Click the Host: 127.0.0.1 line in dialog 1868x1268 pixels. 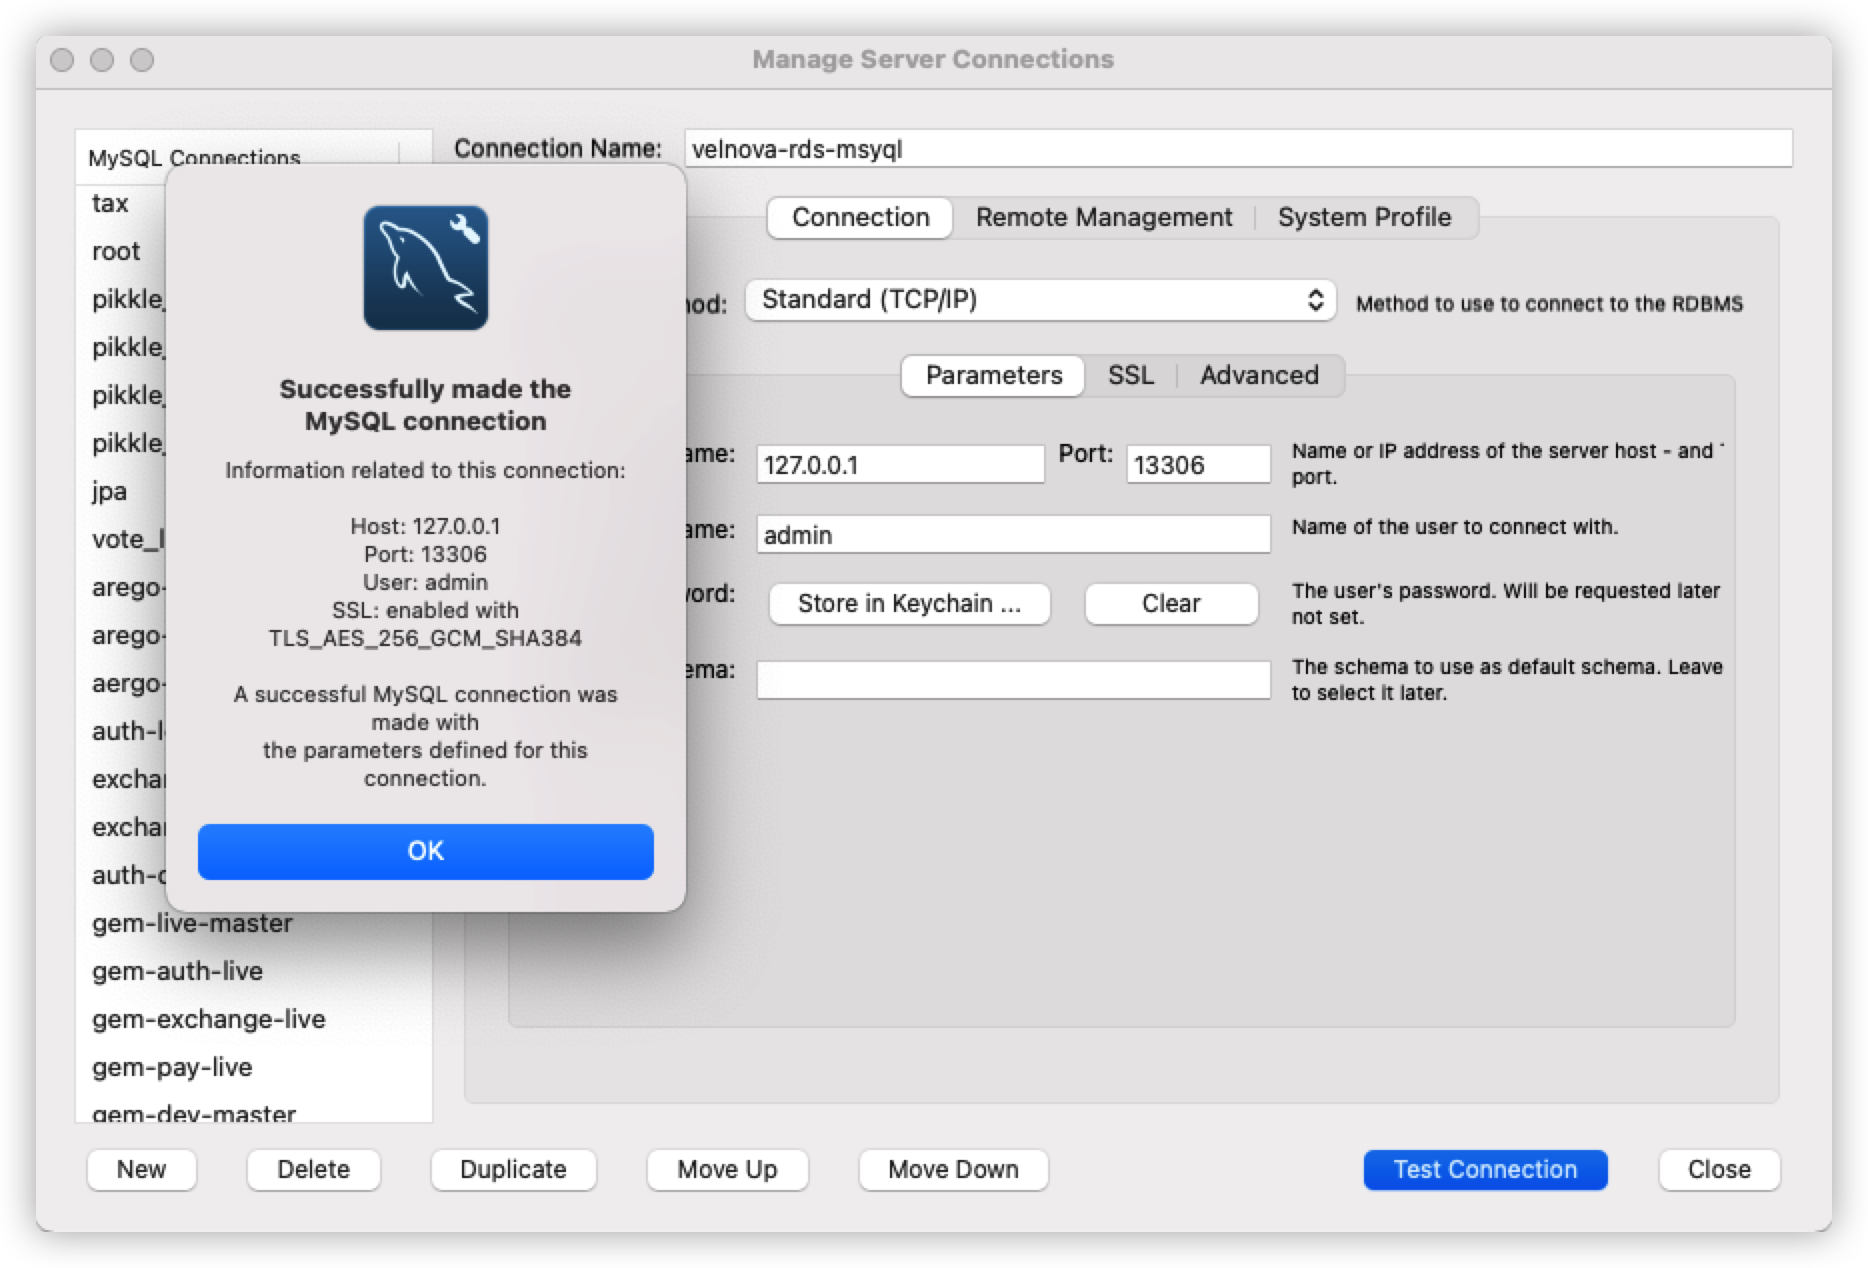[425, 526]
